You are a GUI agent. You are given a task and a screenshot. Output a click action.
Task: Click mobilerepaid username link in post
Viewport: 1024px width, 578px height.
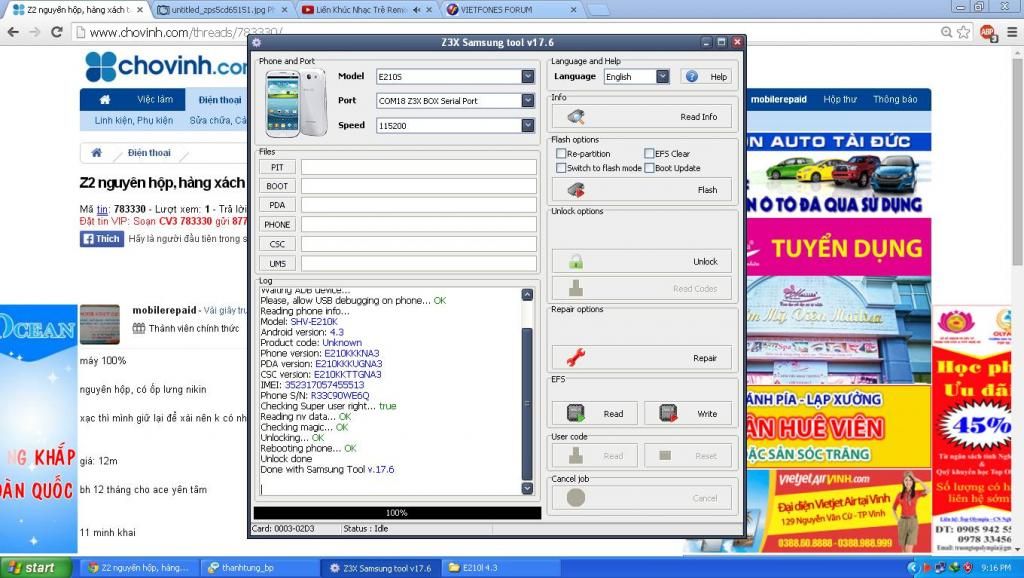(164, 310)
